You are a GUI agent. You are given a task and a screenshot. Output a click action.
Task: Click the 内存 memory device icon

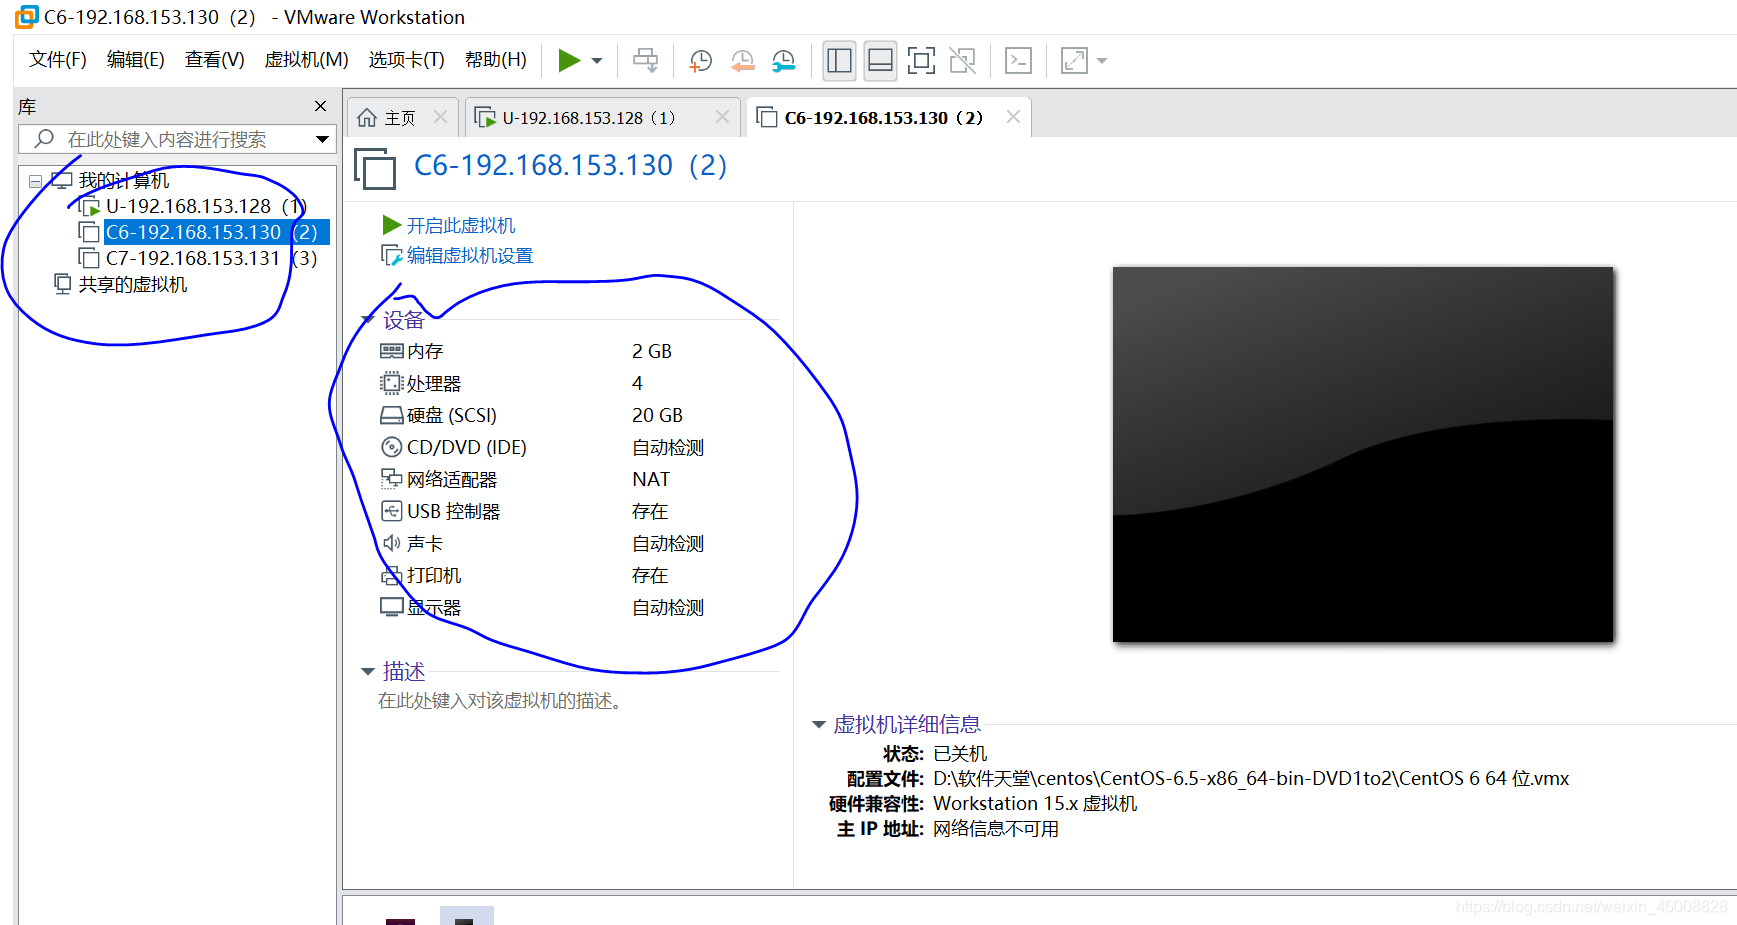(392, 351)
